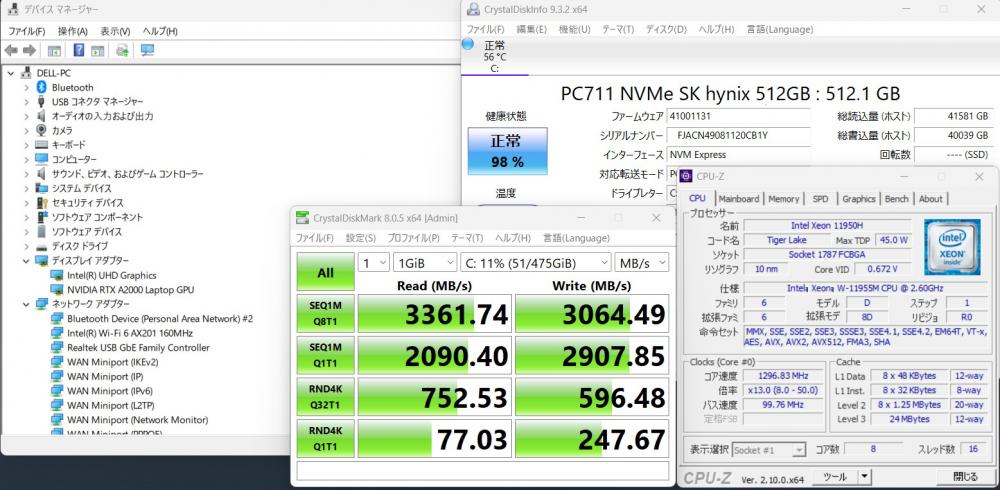
Task: Click the ツール button in CPU-Z
Action: point(834,476)
